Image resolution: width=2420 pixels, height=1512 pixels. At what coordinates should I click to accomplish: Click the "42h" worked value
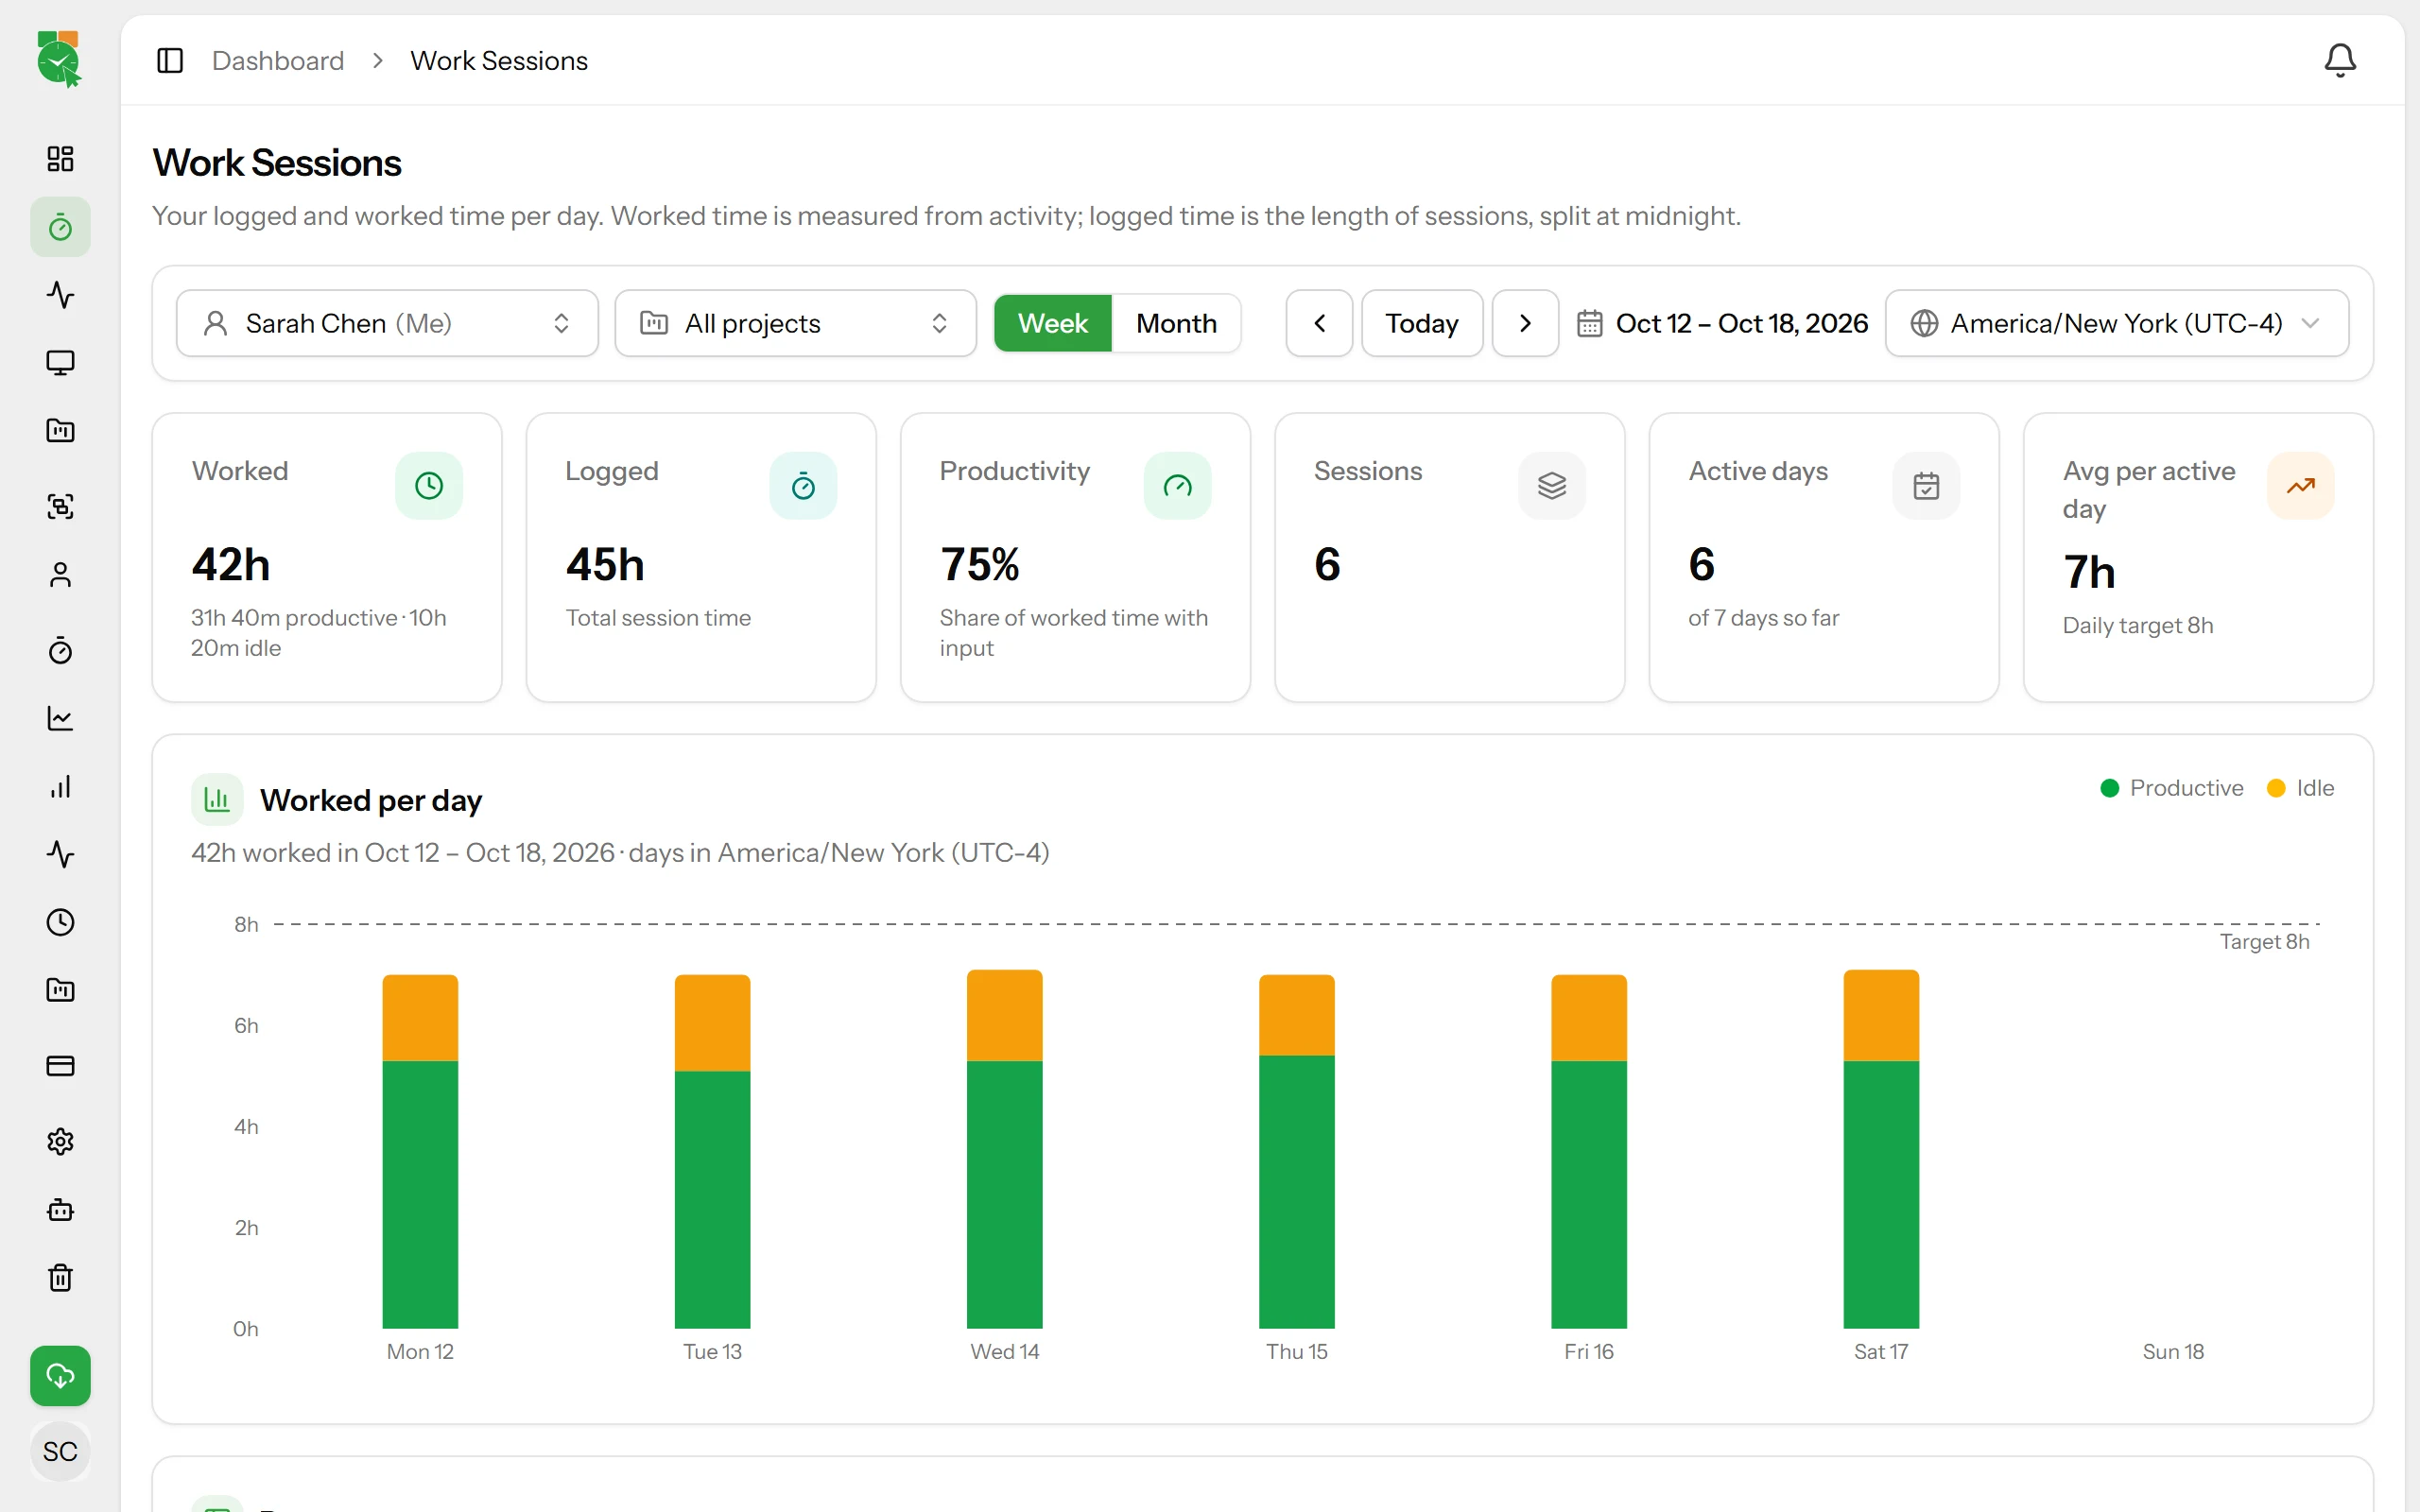(x=231, y=565)
